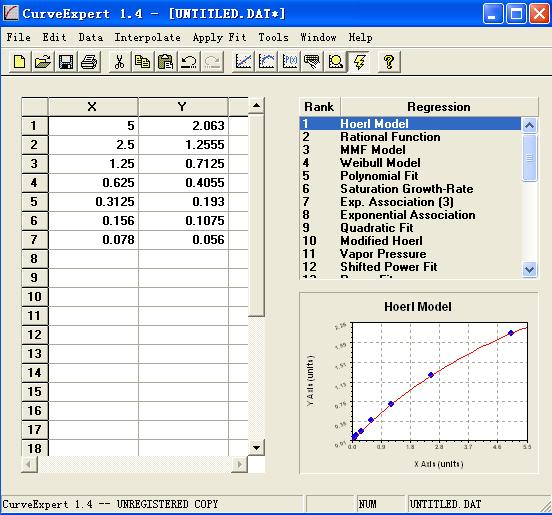Save the data with floppy disk icon
Image resolution: width=552 pixels, height=515 pixels.
coord(66,62)
